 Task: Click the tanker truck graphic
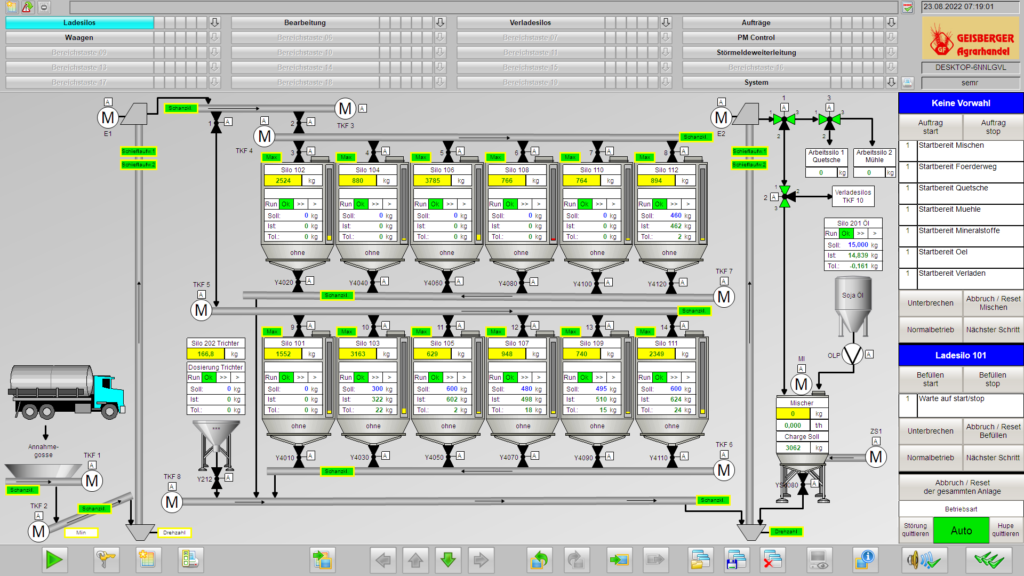(67, 390)
